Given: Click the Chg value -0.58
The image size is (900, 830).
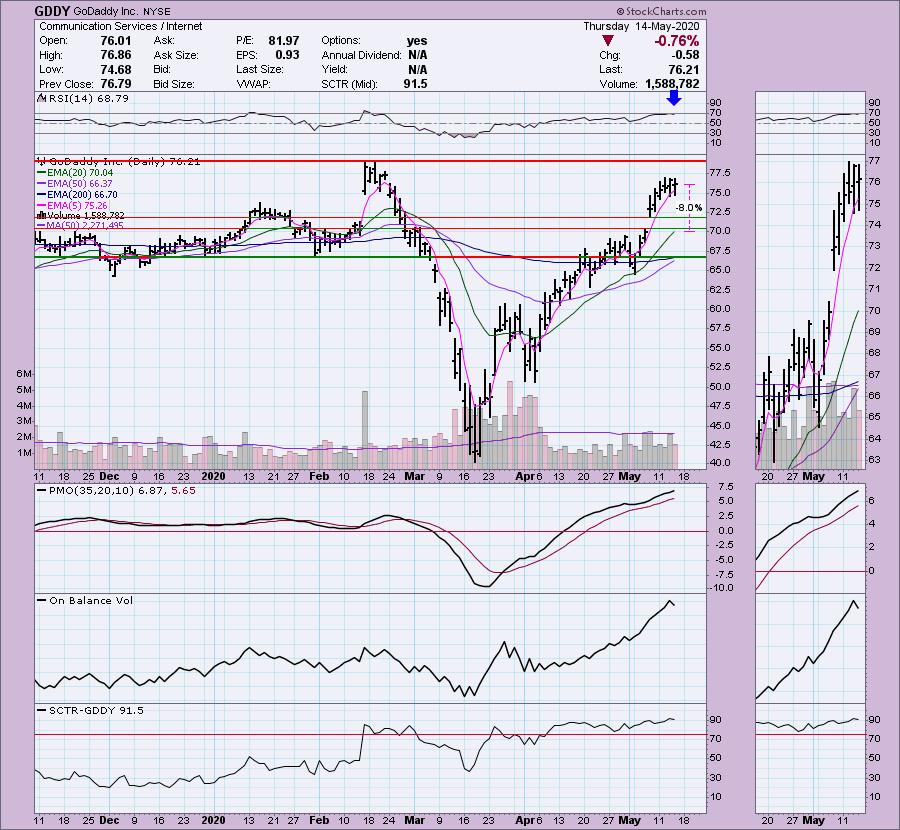Looking at the screenshot, I should click(x=685, y=55).
